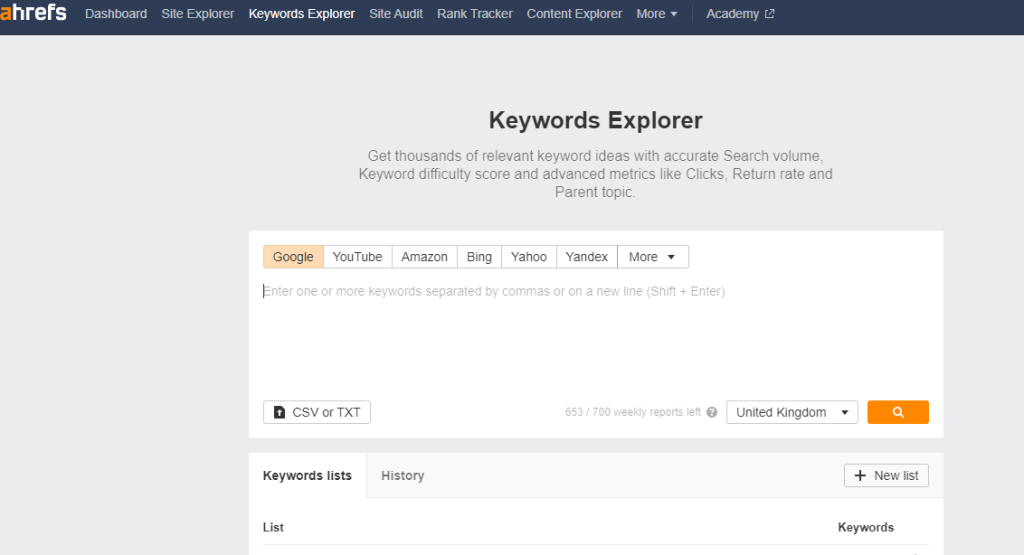This screenshot has height=555, width=1024.
Task: Switch to YouTube search engine
Action: pyautogui.click(x=357, y=257)
